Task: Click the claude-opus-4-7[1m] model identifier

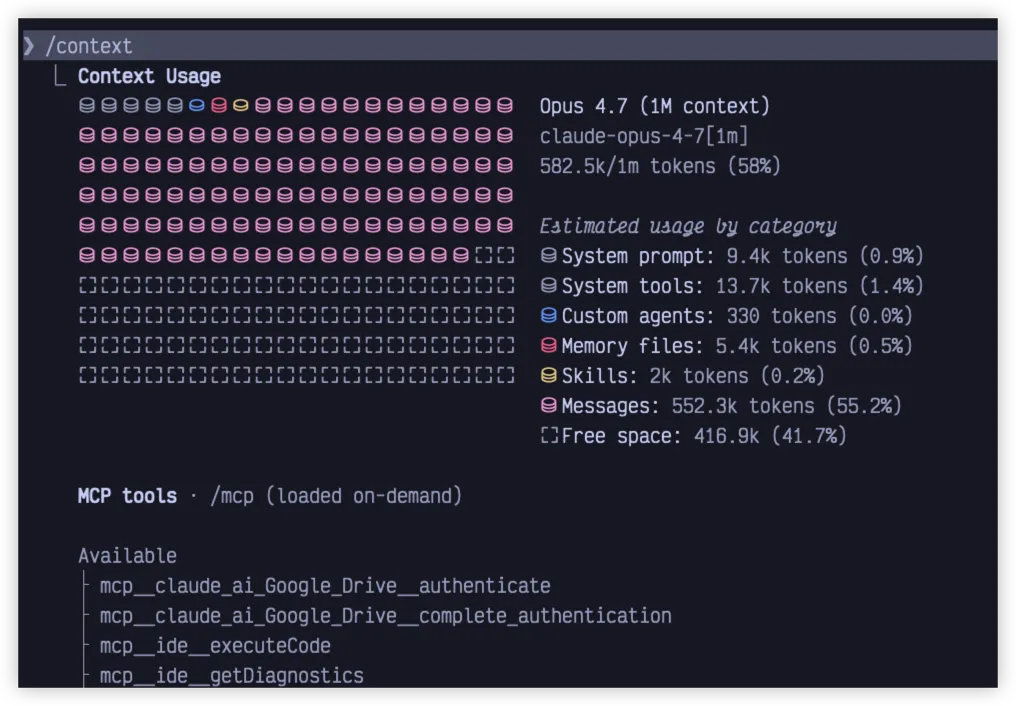Action: (x=644, y=136)
